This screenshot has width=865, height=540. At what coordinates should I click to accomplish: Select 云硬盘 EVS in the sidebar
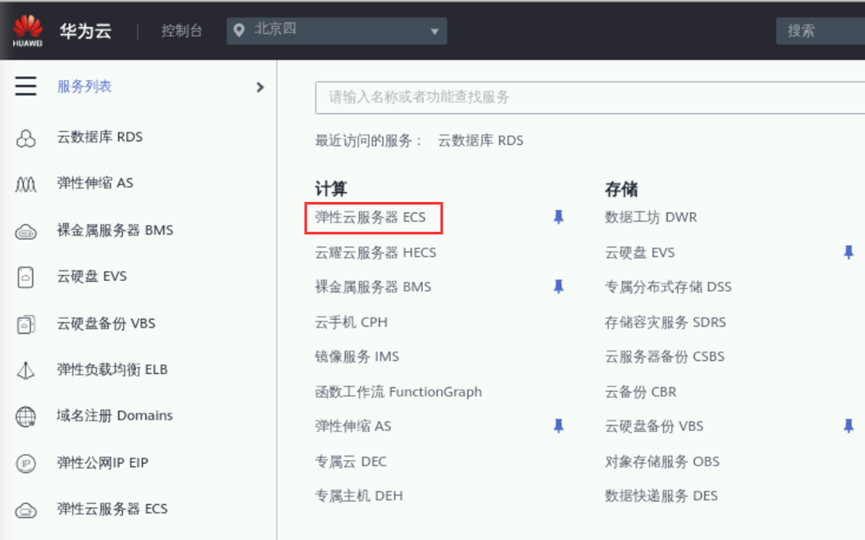coord(92,276)
